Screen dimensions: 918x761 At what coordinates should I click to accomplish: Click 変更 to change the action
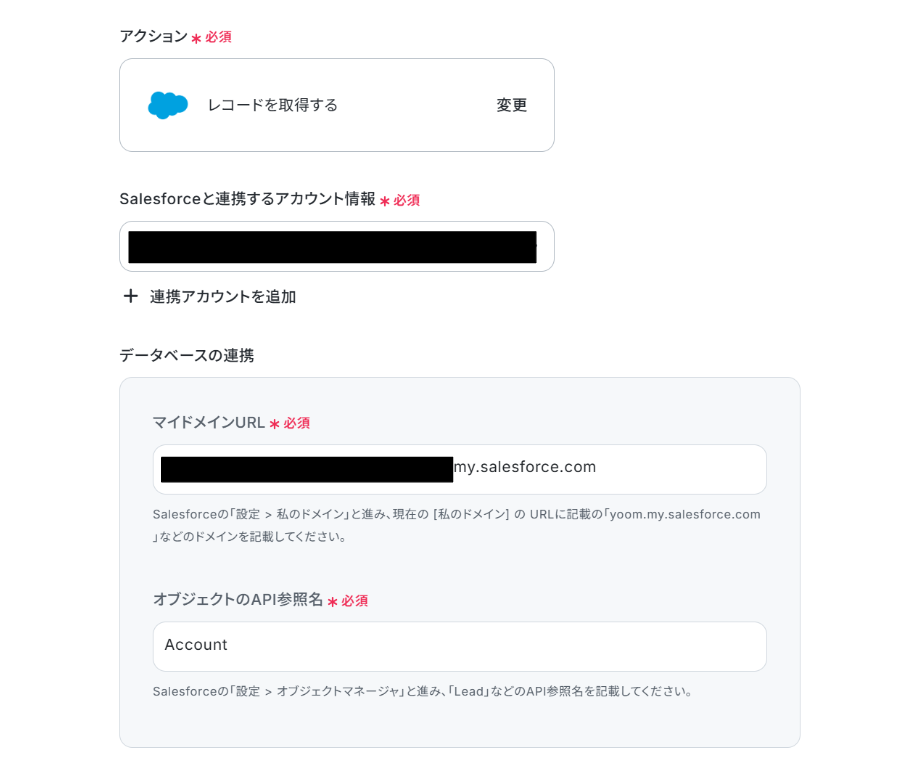click(x=512, y=105)
